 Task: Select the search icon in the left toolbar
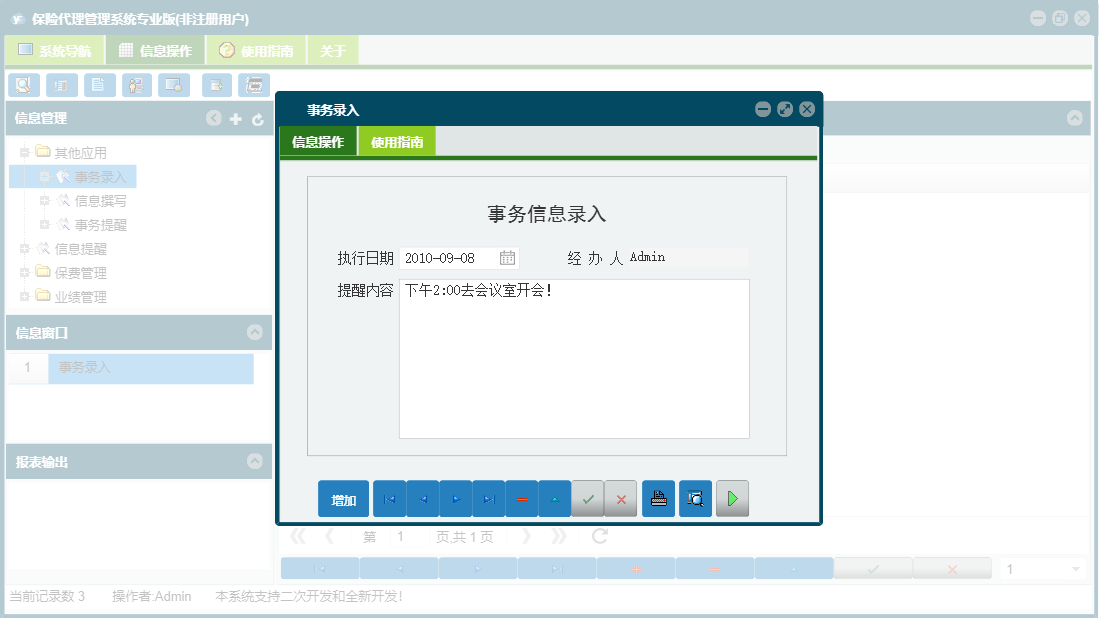[x=23, y=85]
